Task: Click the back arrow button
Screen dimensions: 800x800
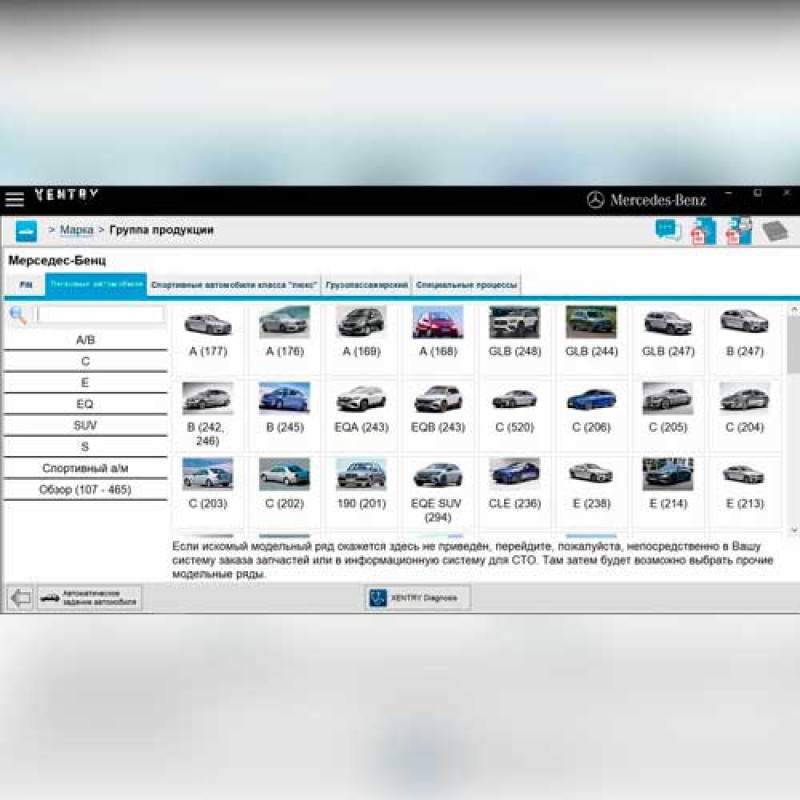Action: (20, 597)
